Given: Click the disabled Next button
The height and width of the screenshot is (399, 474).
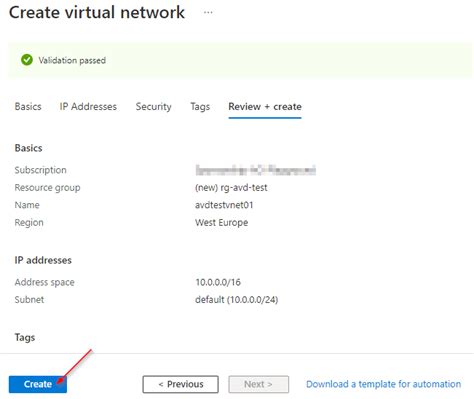Looking at the screenshot, I should (258, 384).
